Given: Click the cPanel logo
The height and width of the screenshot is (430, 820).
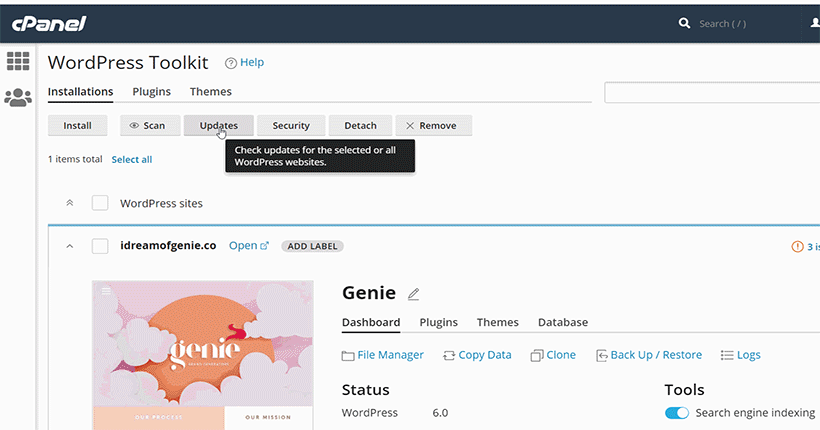Looking at the screenshot, I should [49, 24].
